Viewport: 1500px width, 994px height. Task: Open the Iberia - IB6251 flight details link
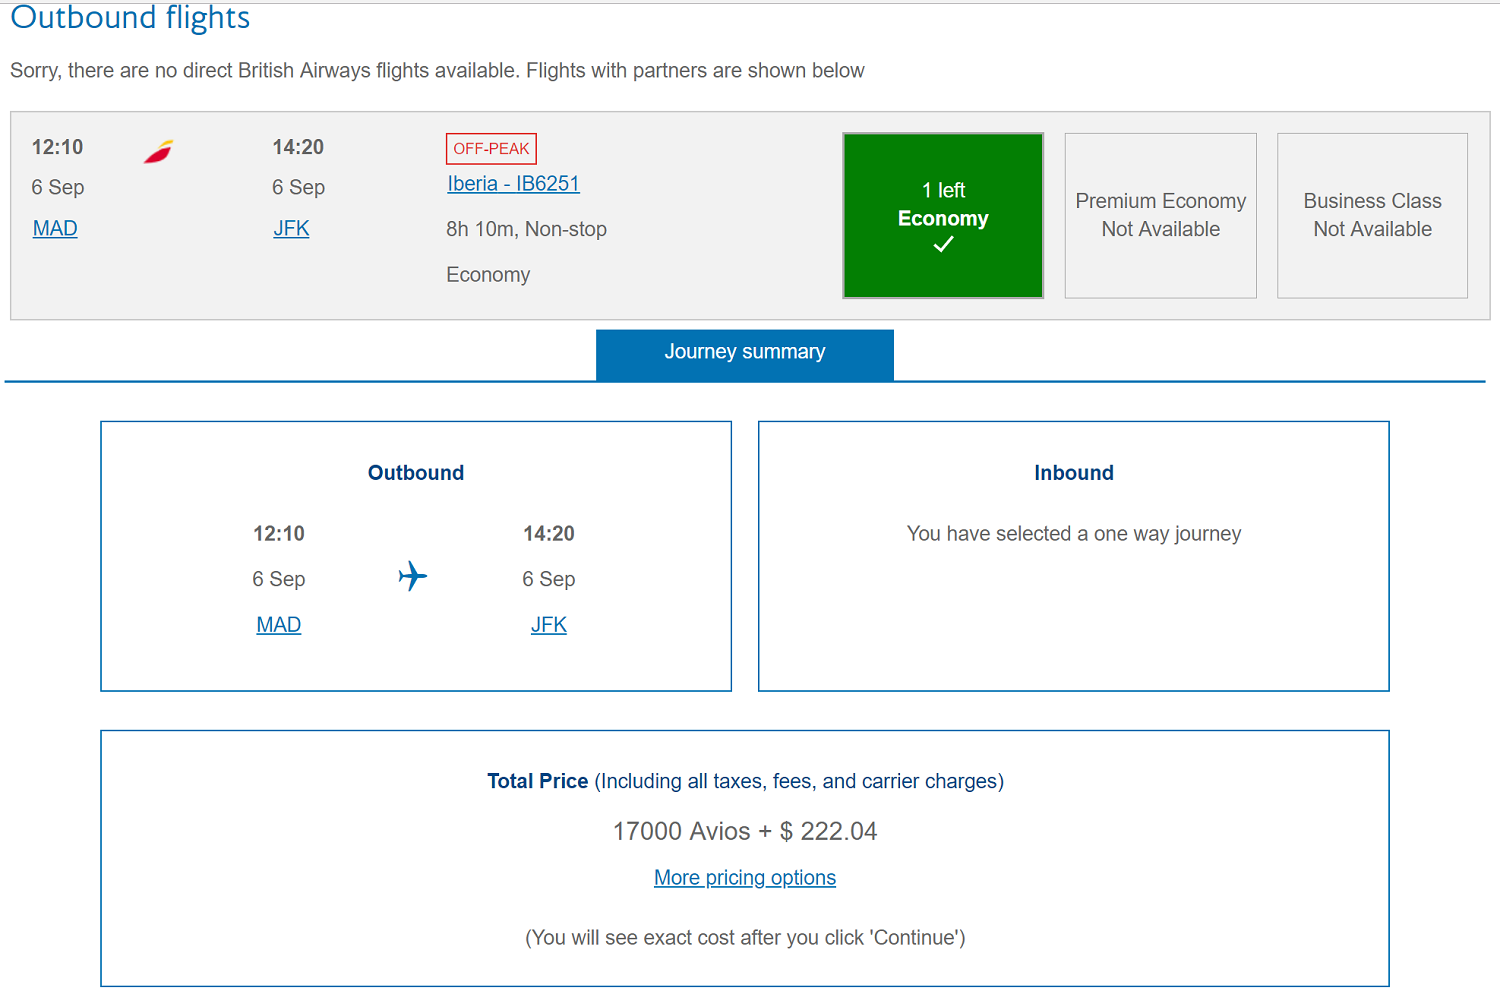[513, 184]
